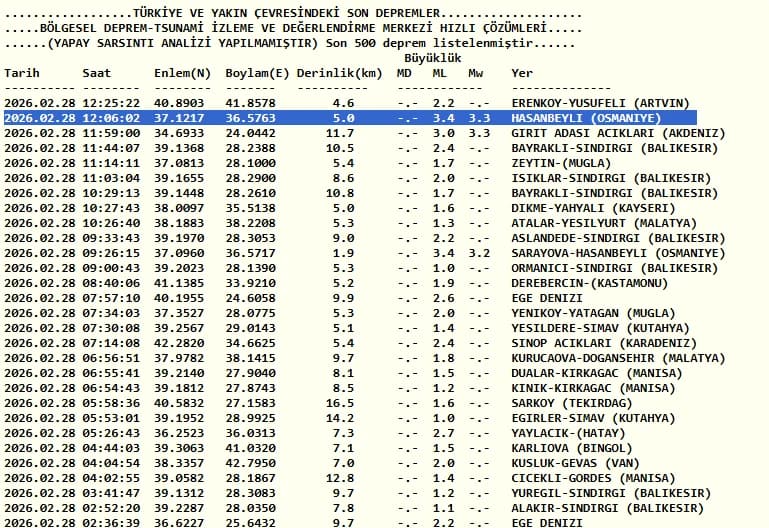Click the Derinlik(km) column header

[x=339, y=74]
